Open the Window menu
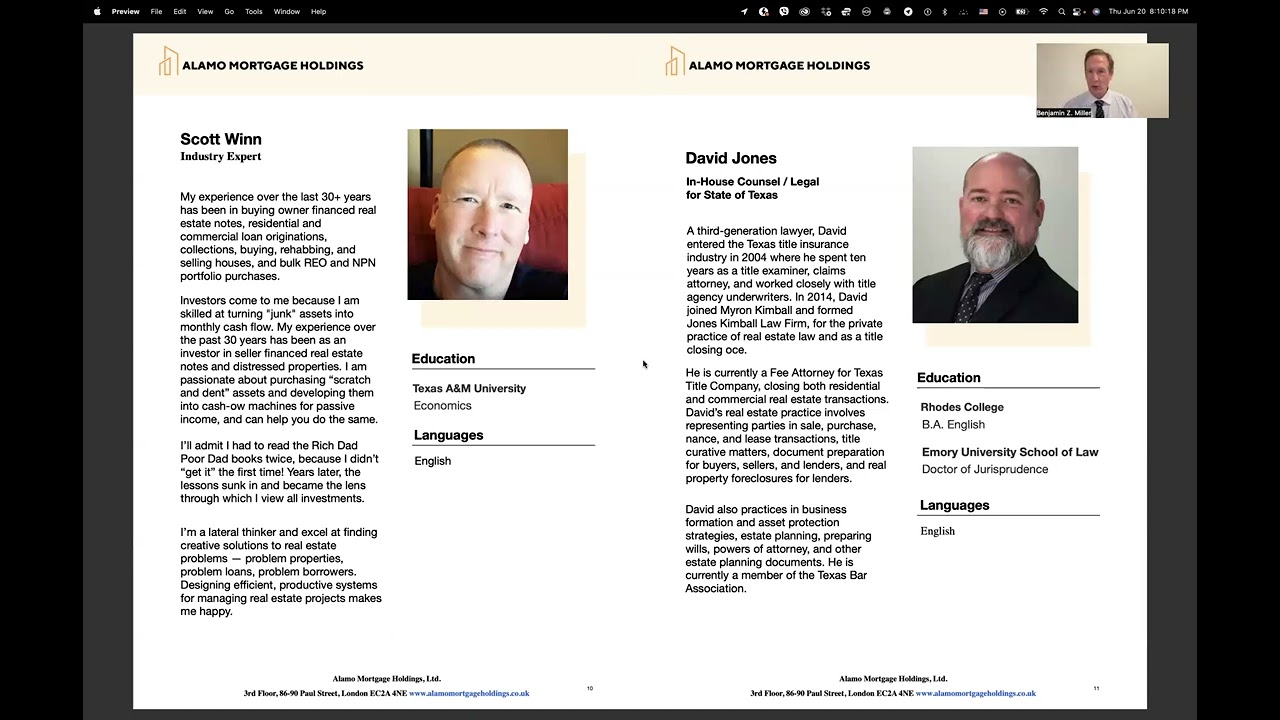This screenshot has height=720, width=1280. [287, 11]
